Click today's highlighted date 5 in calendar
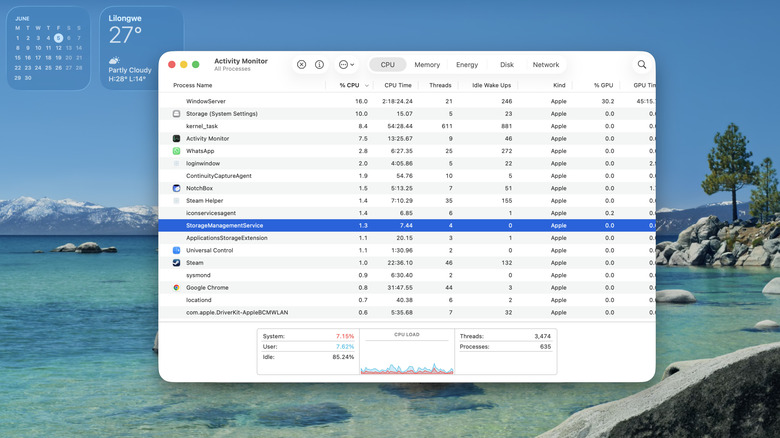The height and width of the screenshot is (438, 780). click(58, 38)
